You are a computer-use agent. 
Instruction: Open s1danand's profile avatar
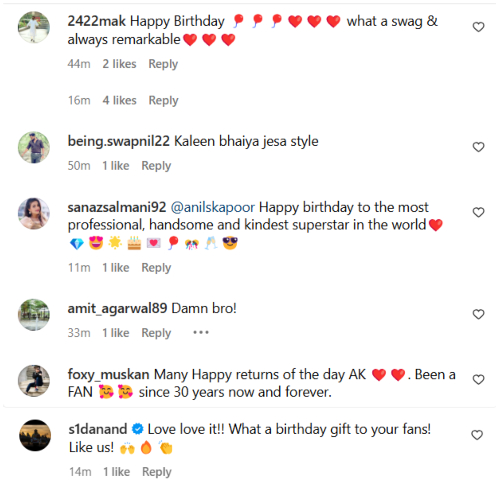coord(35,435)
